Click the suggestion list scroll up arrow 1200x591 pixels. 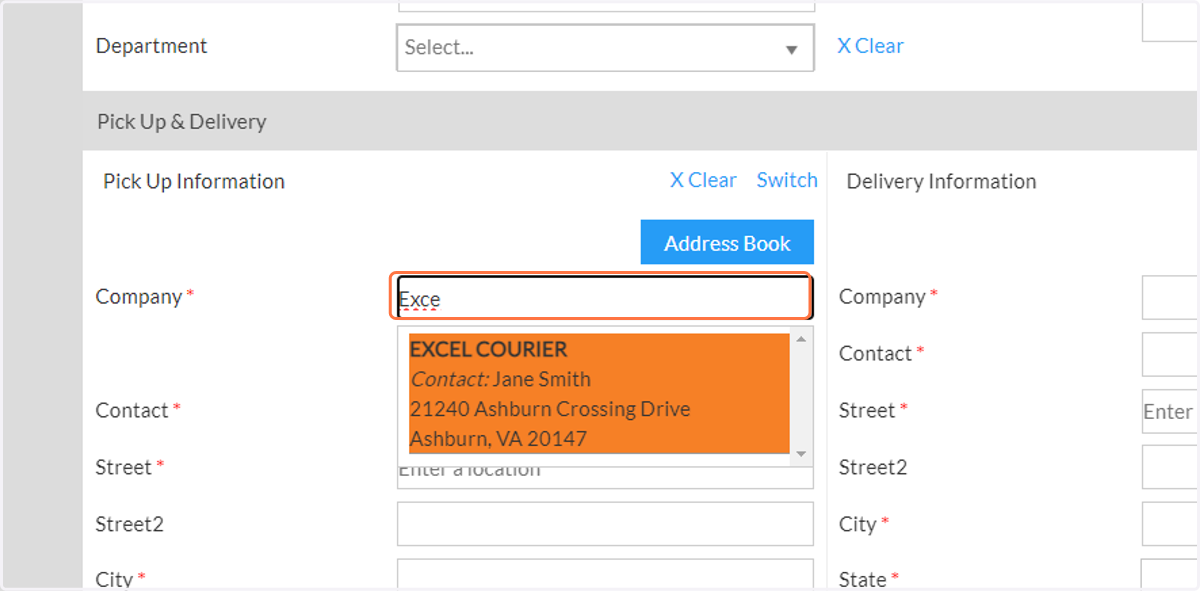[x=800, y=339]
